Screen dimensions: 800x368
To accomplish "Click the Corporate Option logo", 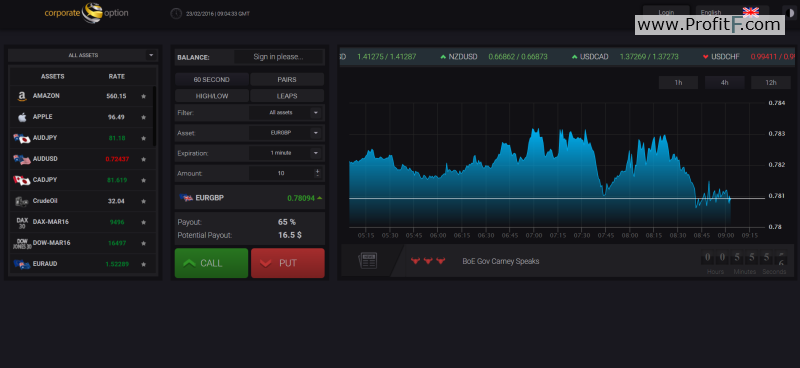I will [86, 13].
